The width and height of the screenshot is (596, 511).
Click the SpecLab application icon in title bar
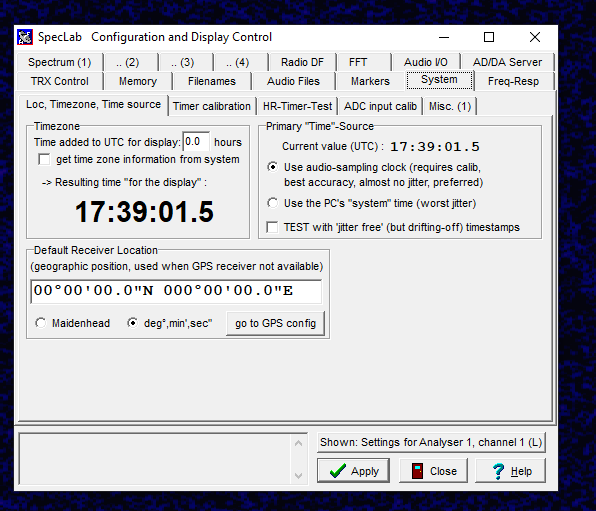click(25, 37)
